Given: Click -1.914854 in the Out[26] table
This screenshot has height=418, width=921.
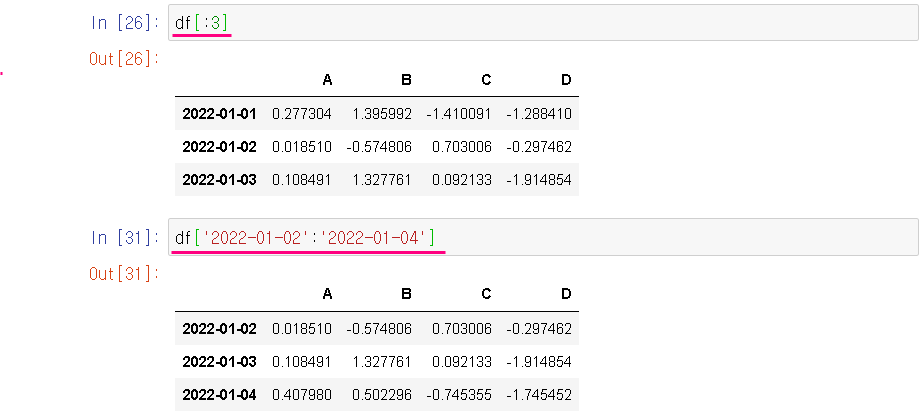Looking at the screenshot, I should [x=539, y=179].
